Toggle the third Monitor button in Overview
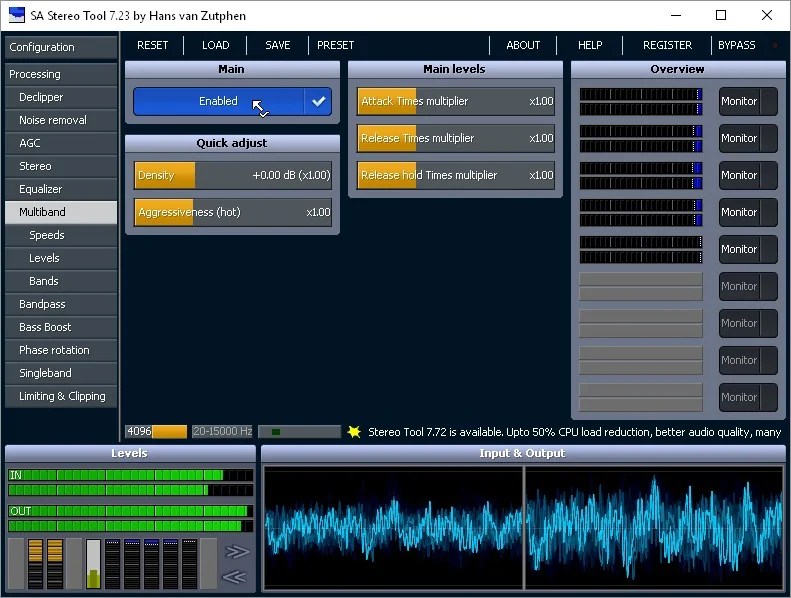Screen dimensions: 791x598 tap(748, 175)
